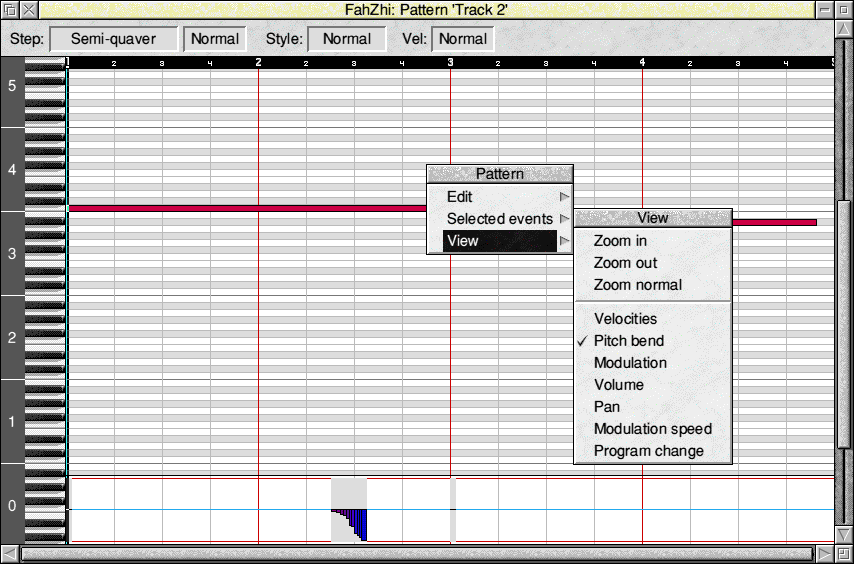Choose Zoom in from View menu

(x=620, y=241)
